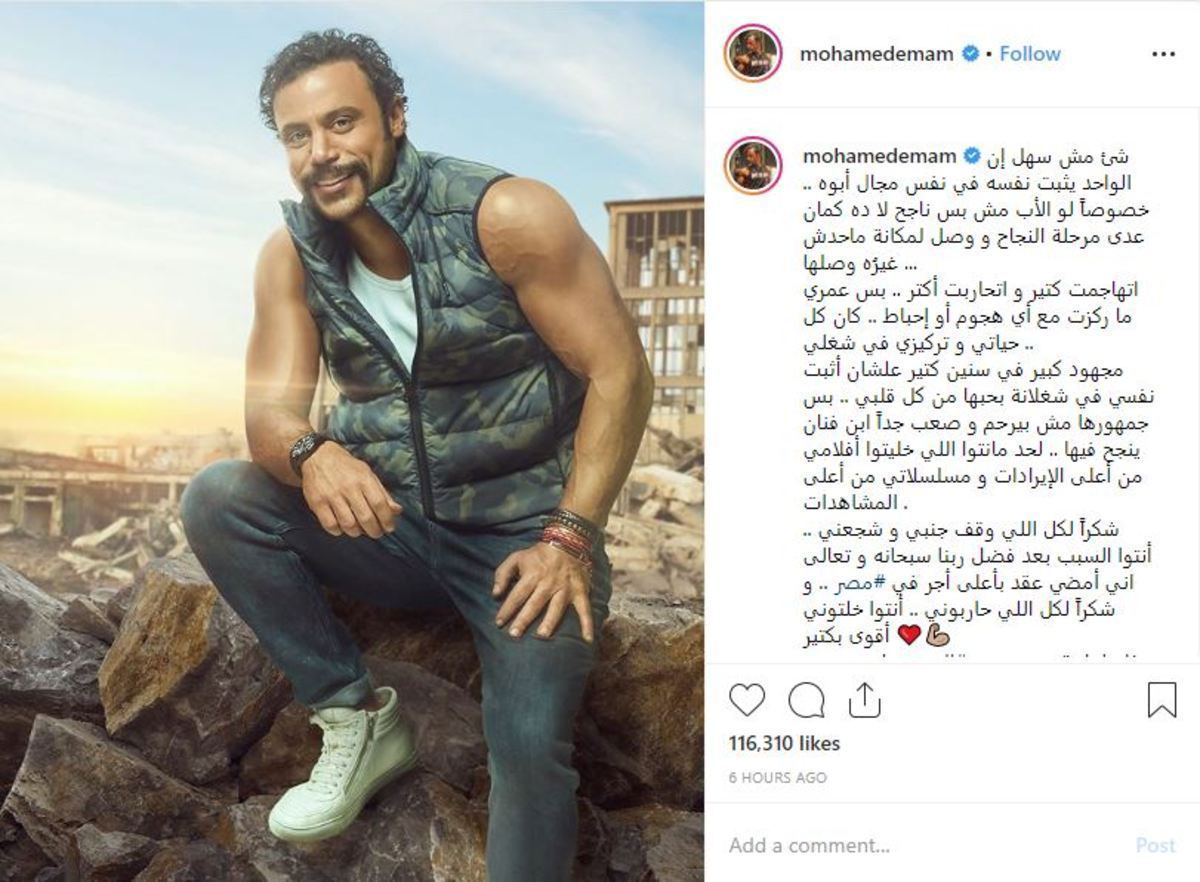Click the verified badge in header
Image resolution: width=1200 pixels, height=882 pixels.
[969, 54]
